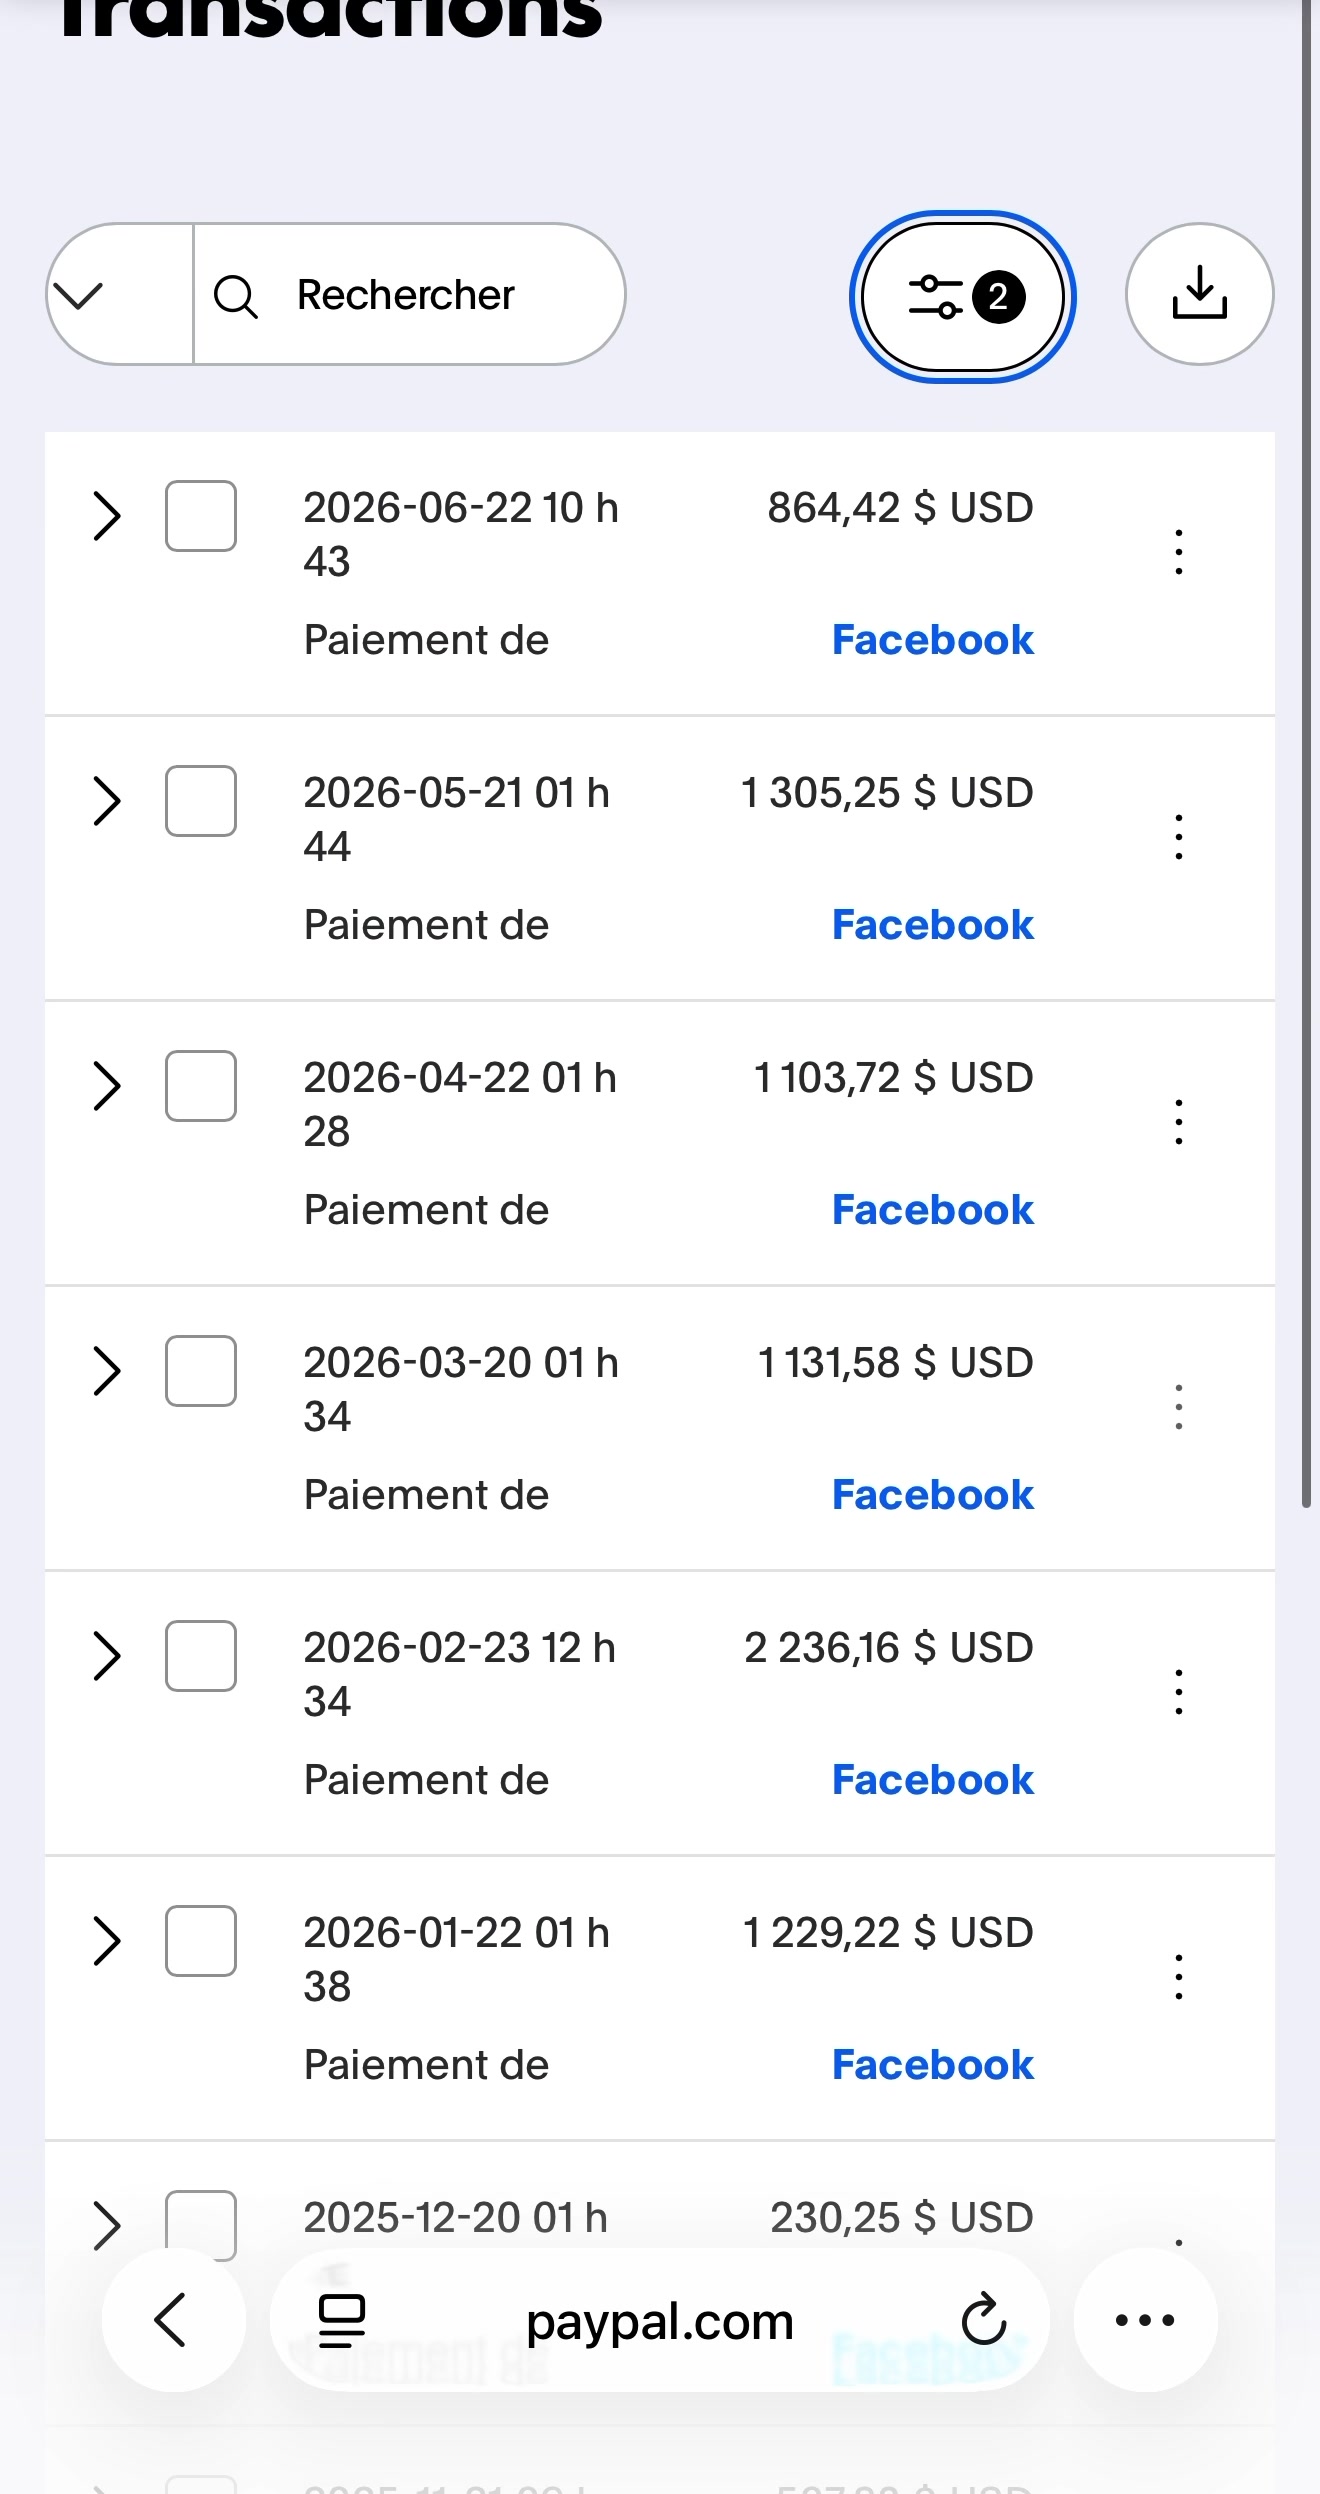Download transactions with the download icon
The image size is (1320, 2494).
(x=1199, y=294)
